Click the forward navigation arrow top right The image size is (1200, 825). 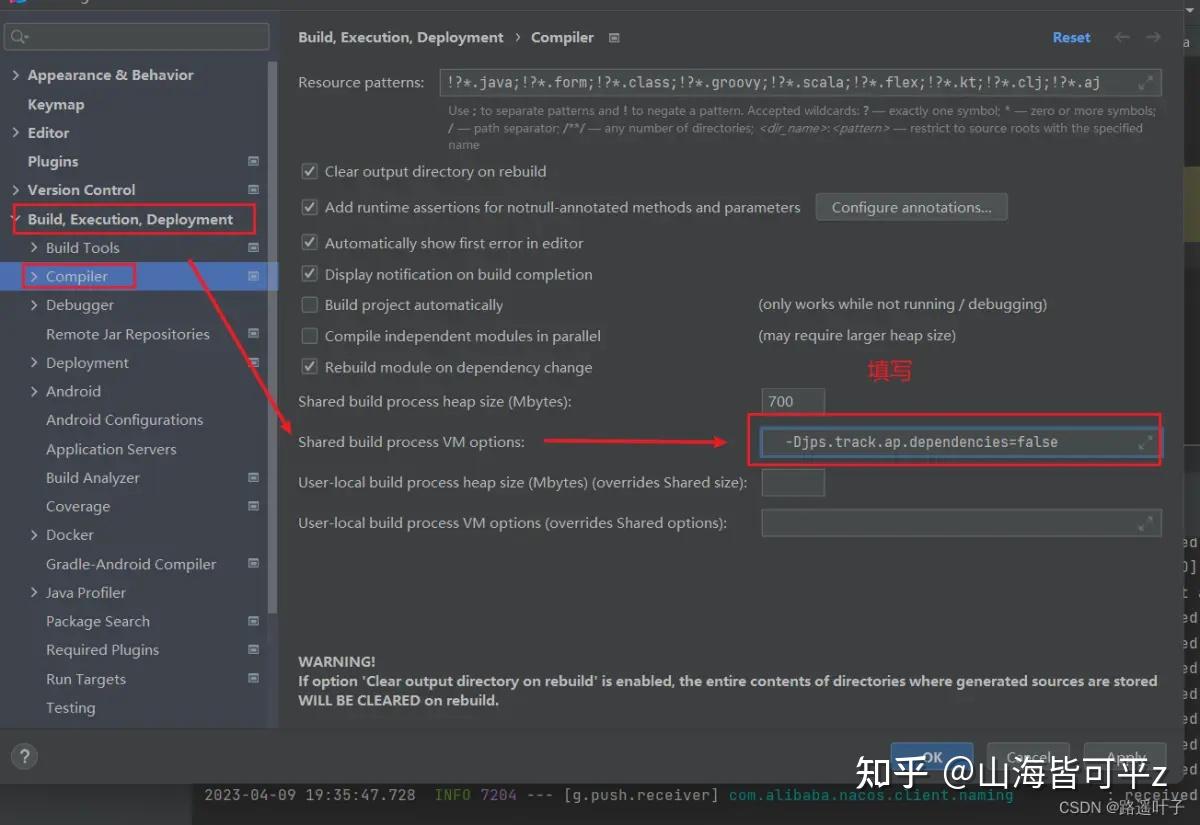click(x=1152, y=37)
